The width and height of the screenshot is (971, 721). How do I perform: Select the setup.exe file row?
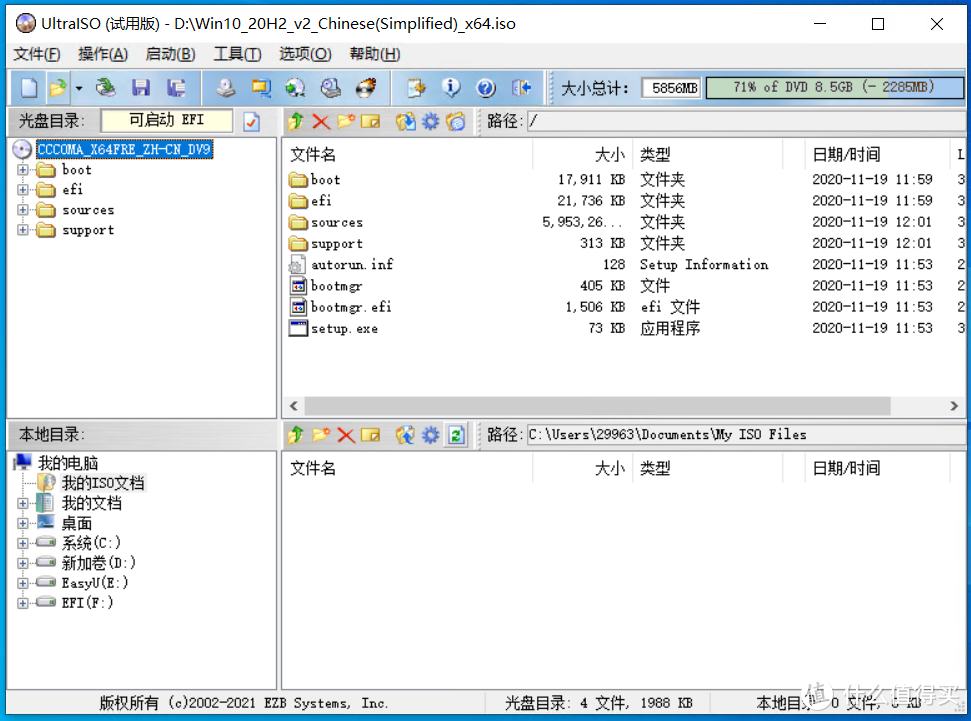point(624,328)
